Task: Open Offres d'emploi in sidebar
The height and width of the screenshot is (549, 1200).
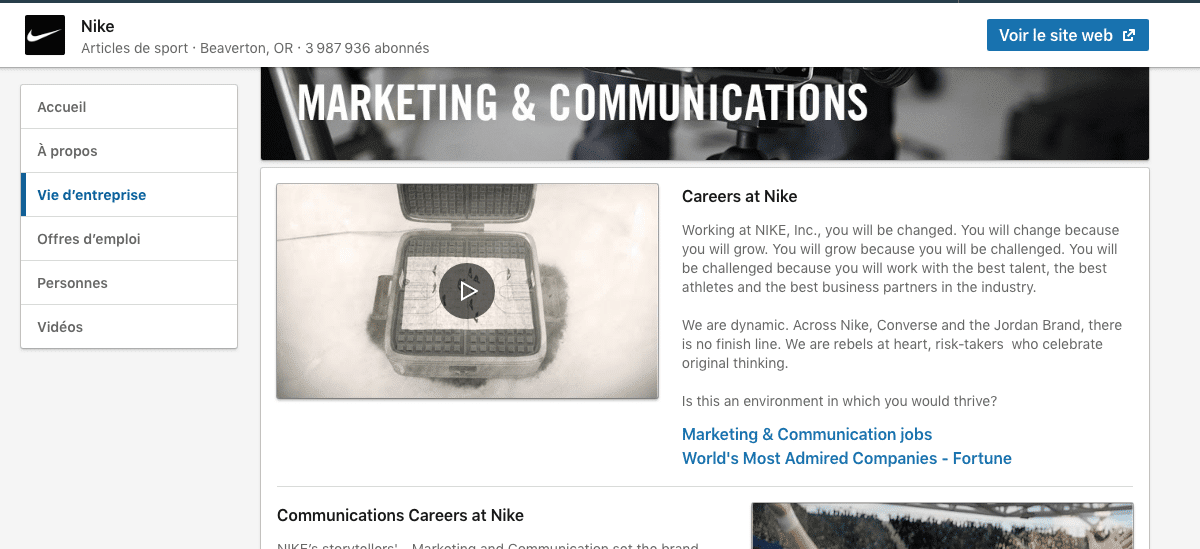Action: point(129,239)
